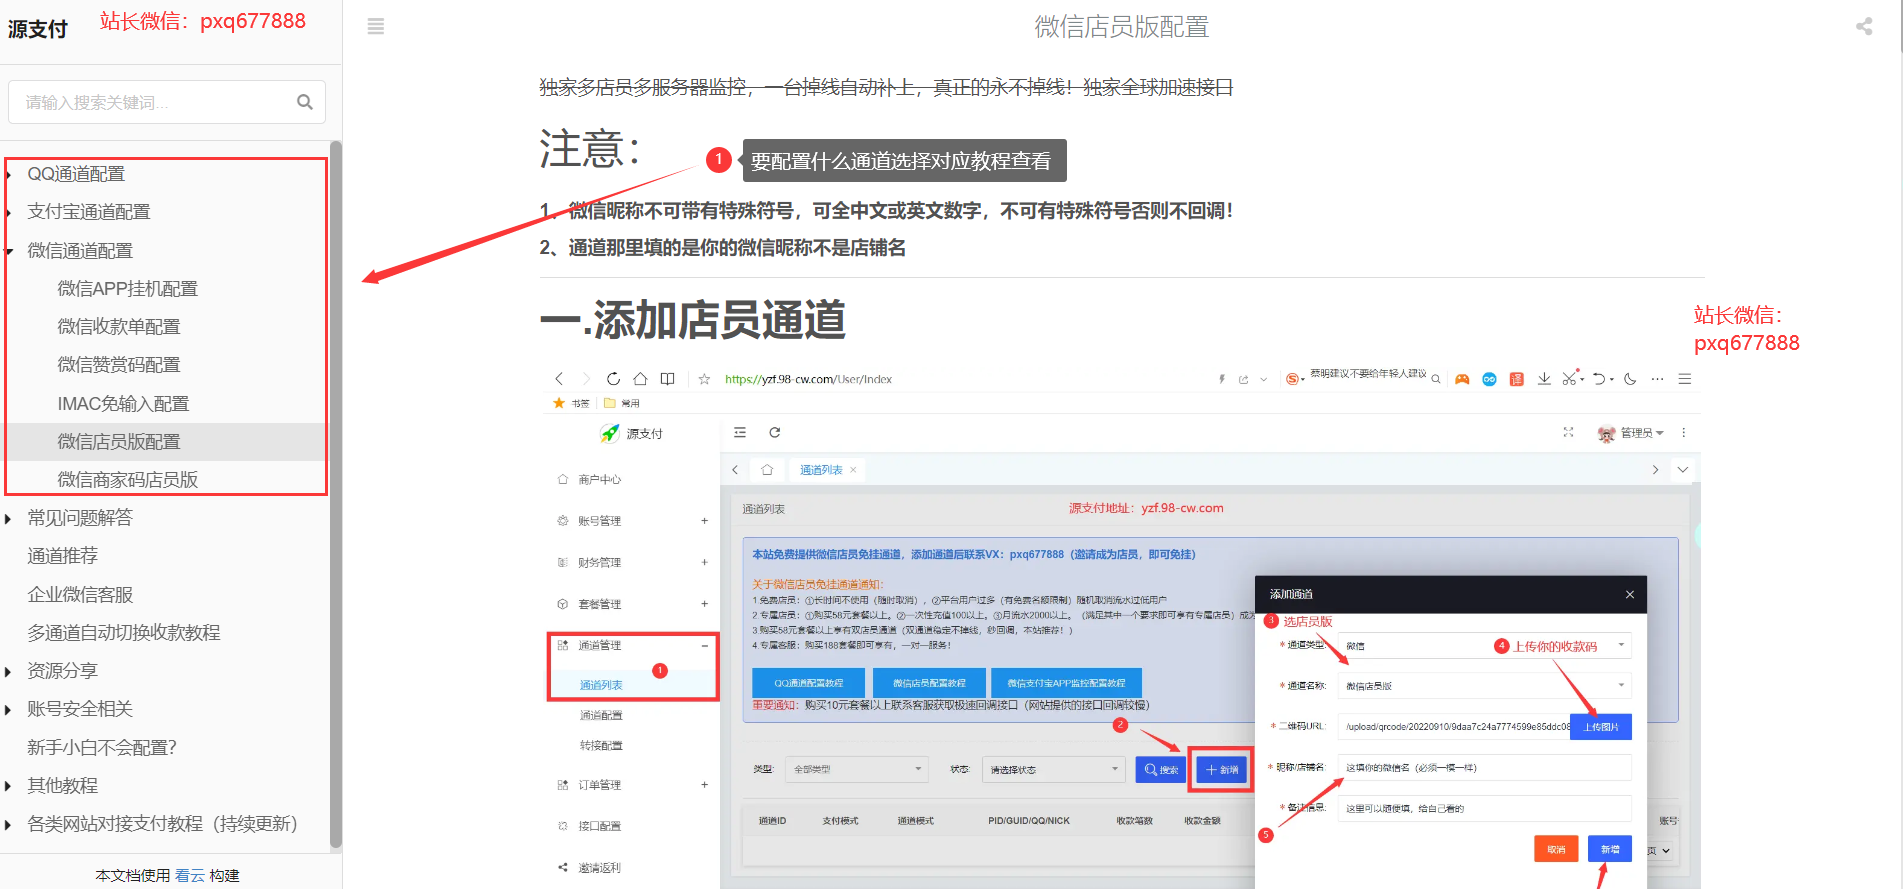Viewport: 1903px width, 889px height.
Task: Open 各类网站对接支付教程 section
Action: coord(162,824)
